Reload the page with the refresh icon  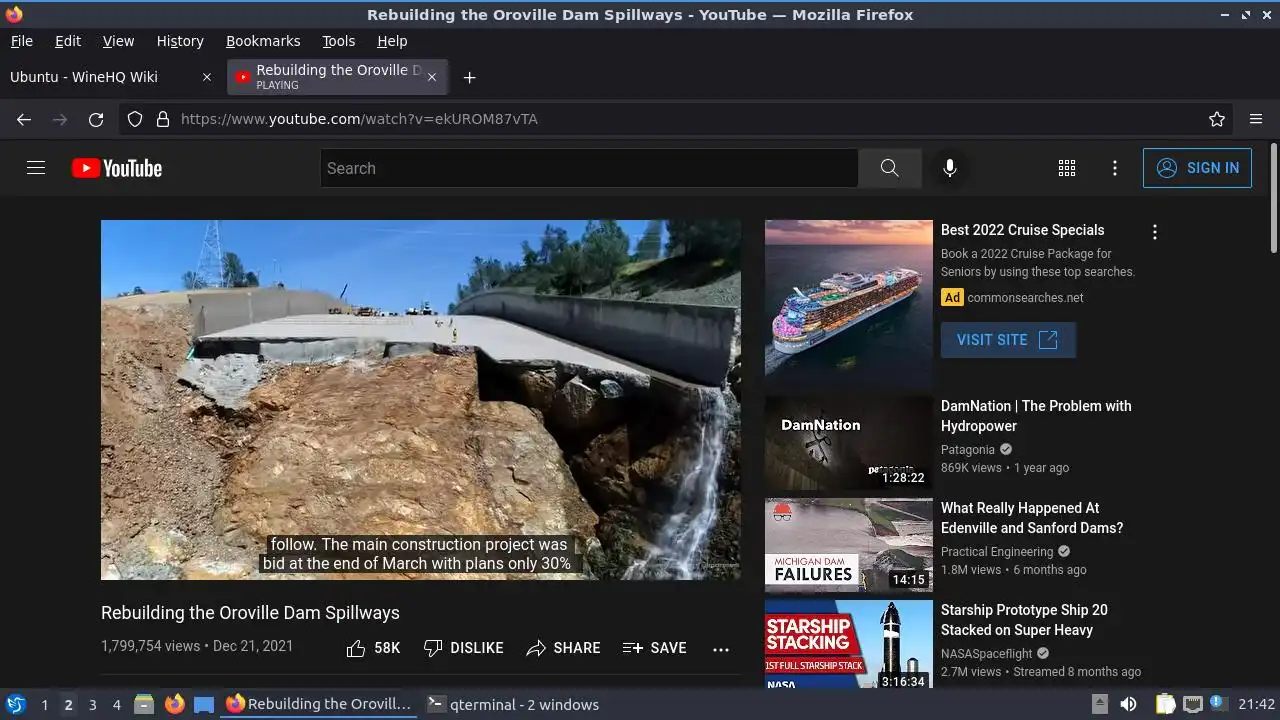pos(96,119)
